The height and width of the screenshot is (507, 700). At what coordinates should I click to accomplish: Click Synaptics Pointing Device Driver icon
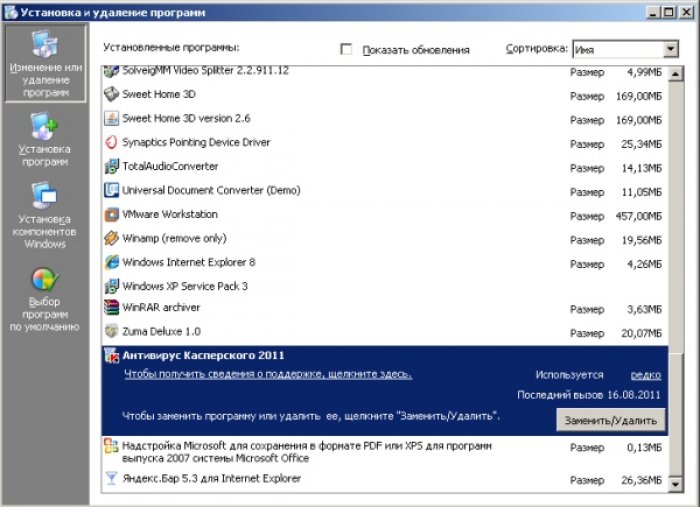pos(111,142)
